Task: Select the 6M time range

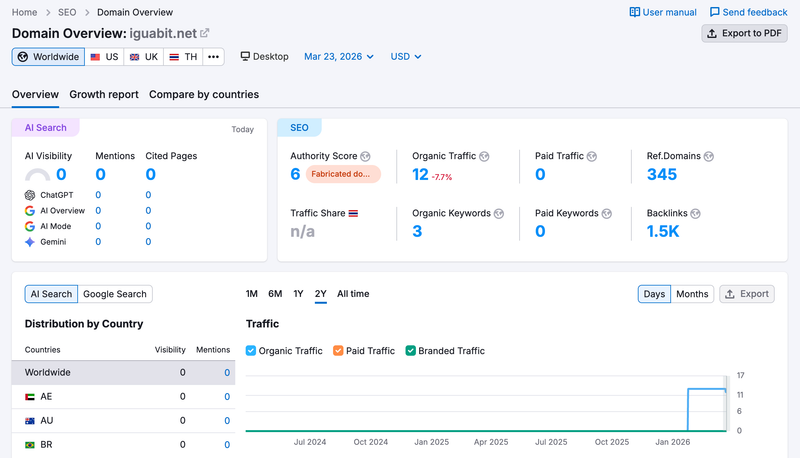Action: tap(275, 294)
